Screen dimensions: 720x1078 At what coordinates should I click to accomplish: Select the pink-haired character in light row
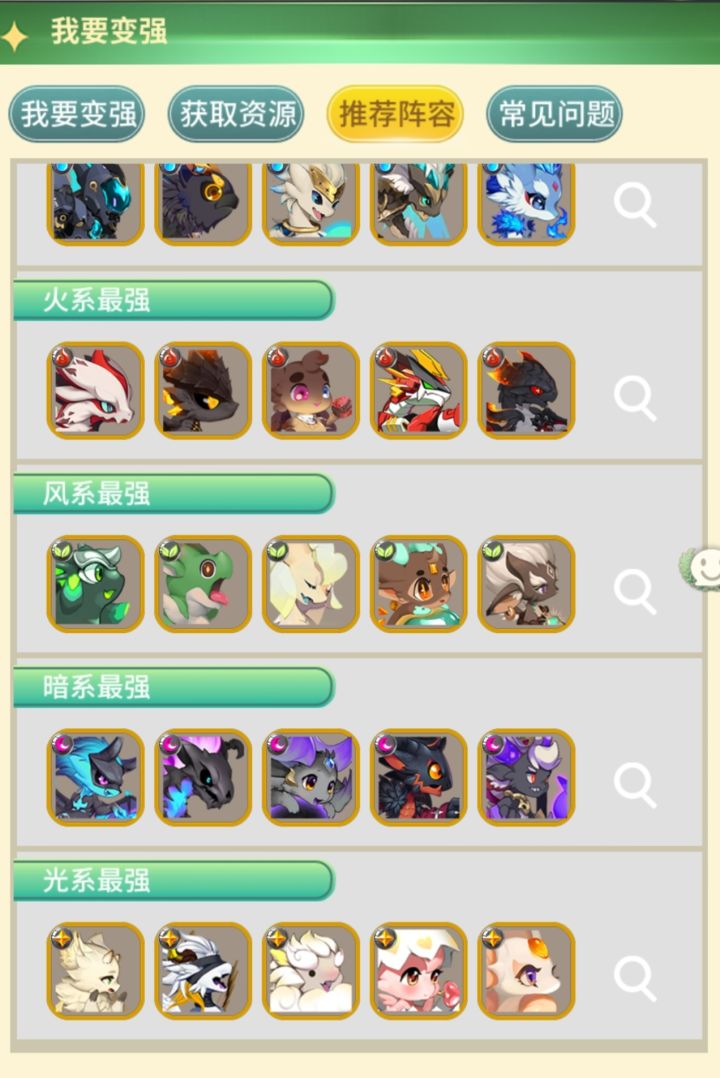[x=419, y=971]
